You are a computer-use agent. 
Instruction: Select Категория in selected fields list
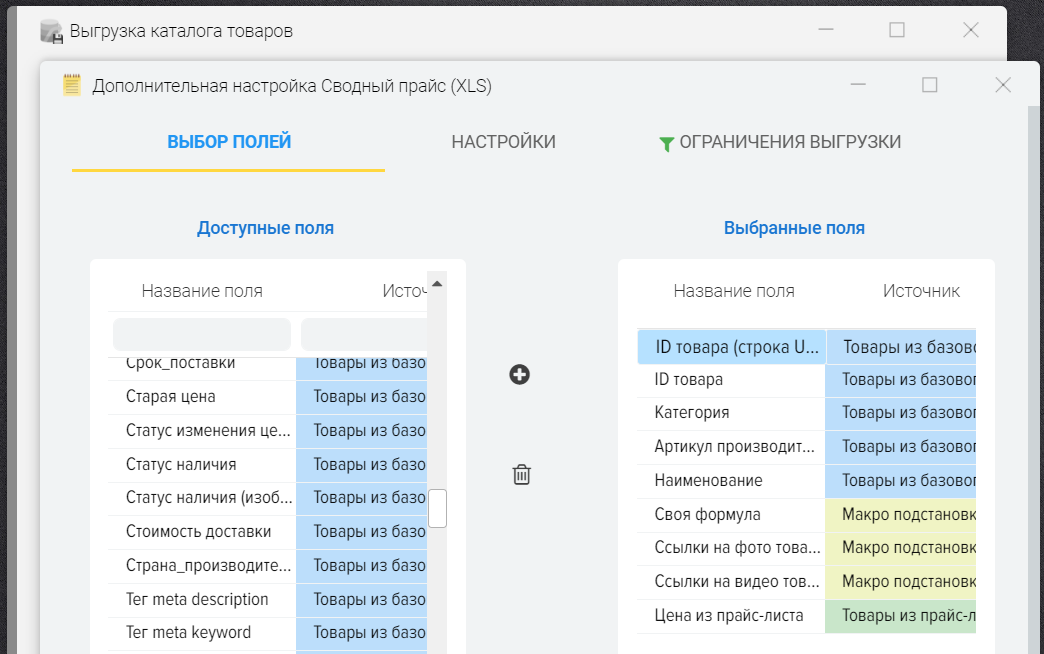pyautogui.click(x=731, y=413)
